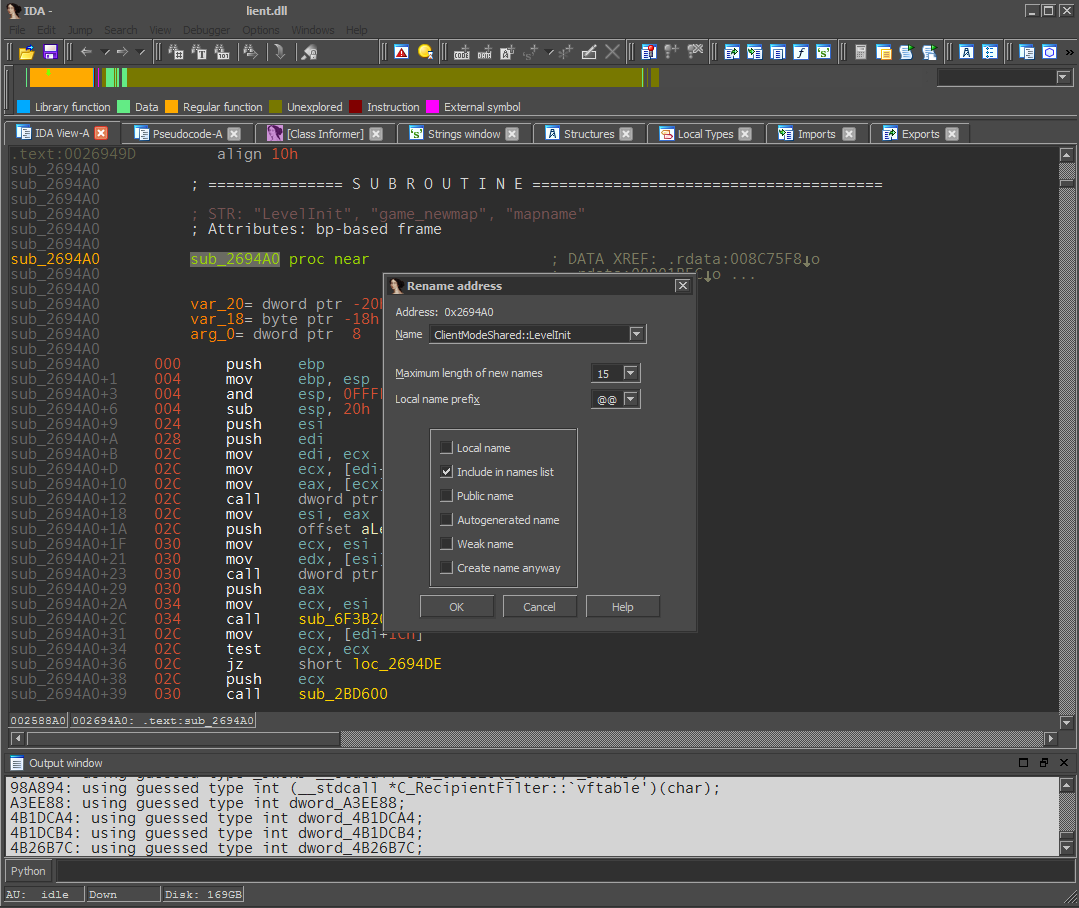Screen dimensions: 1079x908
Task: Jump back with the left arrow icon
Action: click(x=86, y=52)
